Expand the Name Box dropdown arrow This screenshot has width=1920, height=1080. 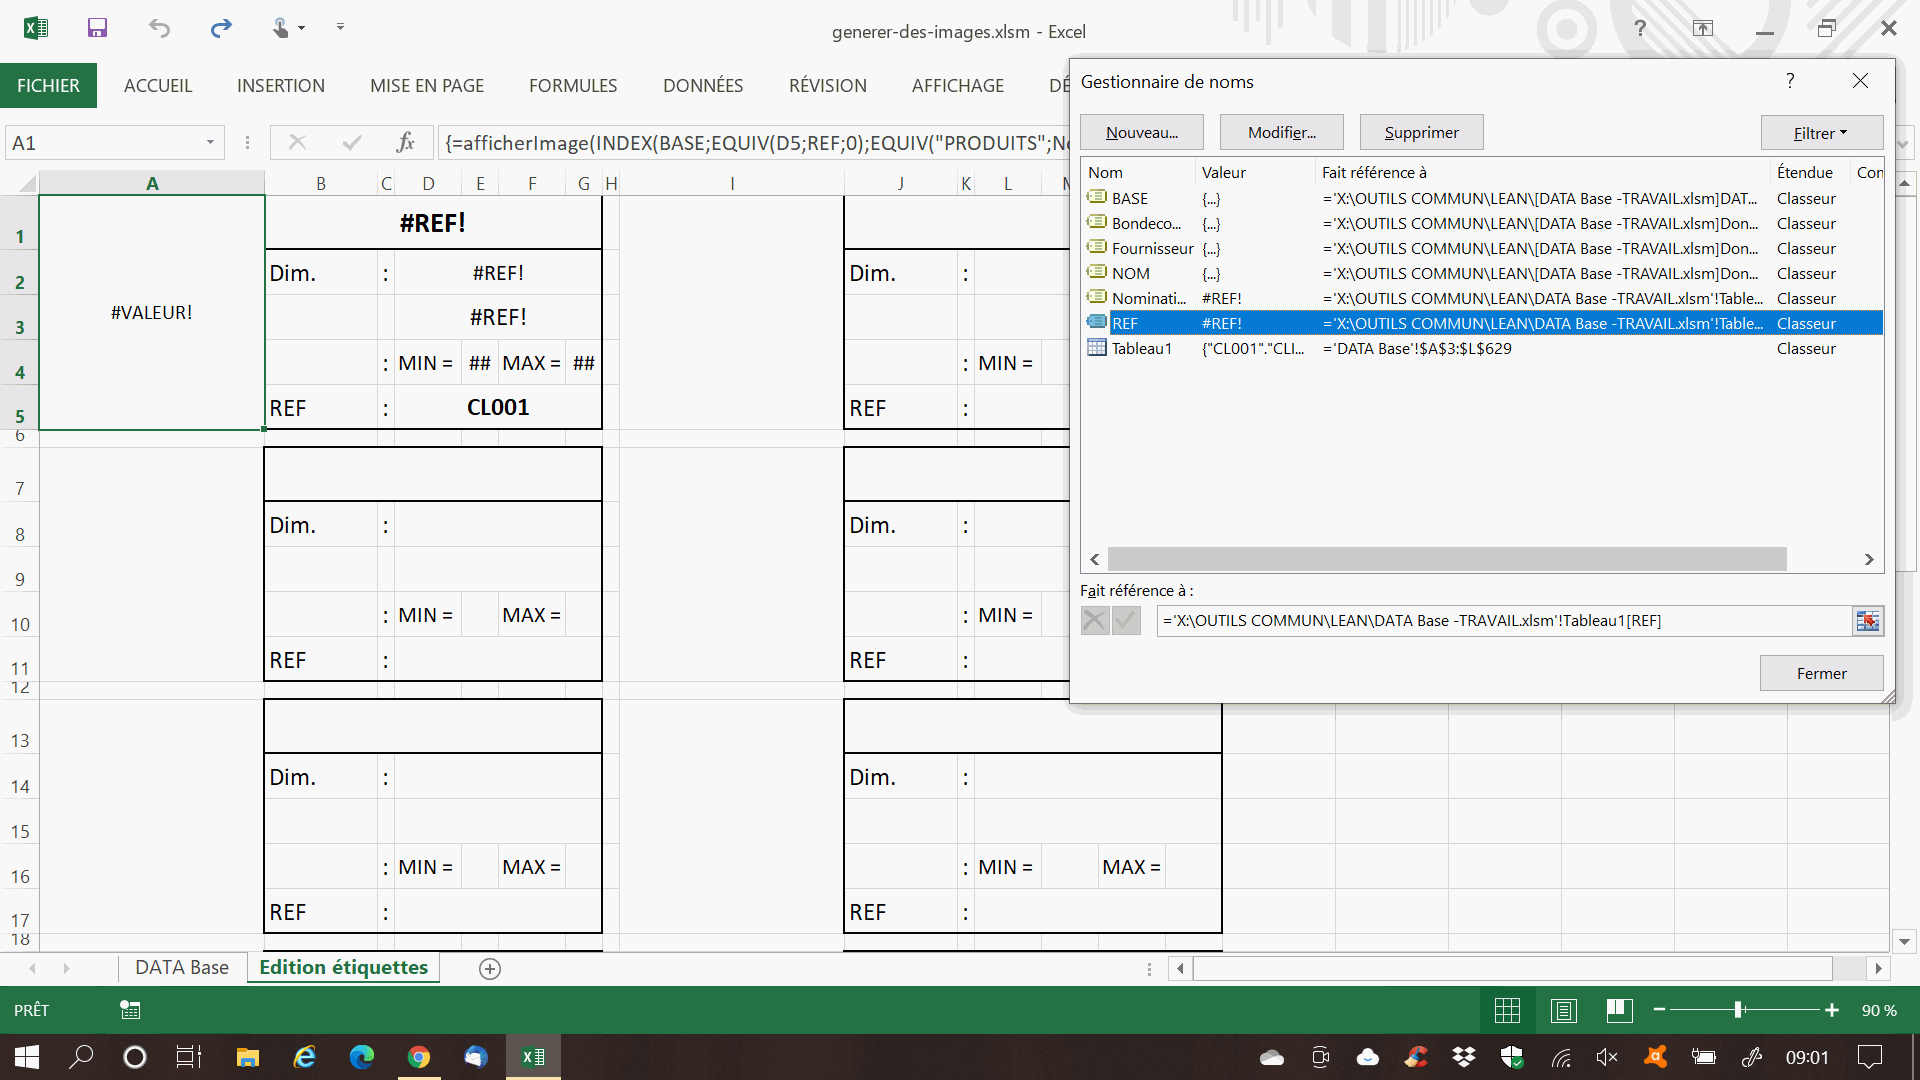coord(210,143)
